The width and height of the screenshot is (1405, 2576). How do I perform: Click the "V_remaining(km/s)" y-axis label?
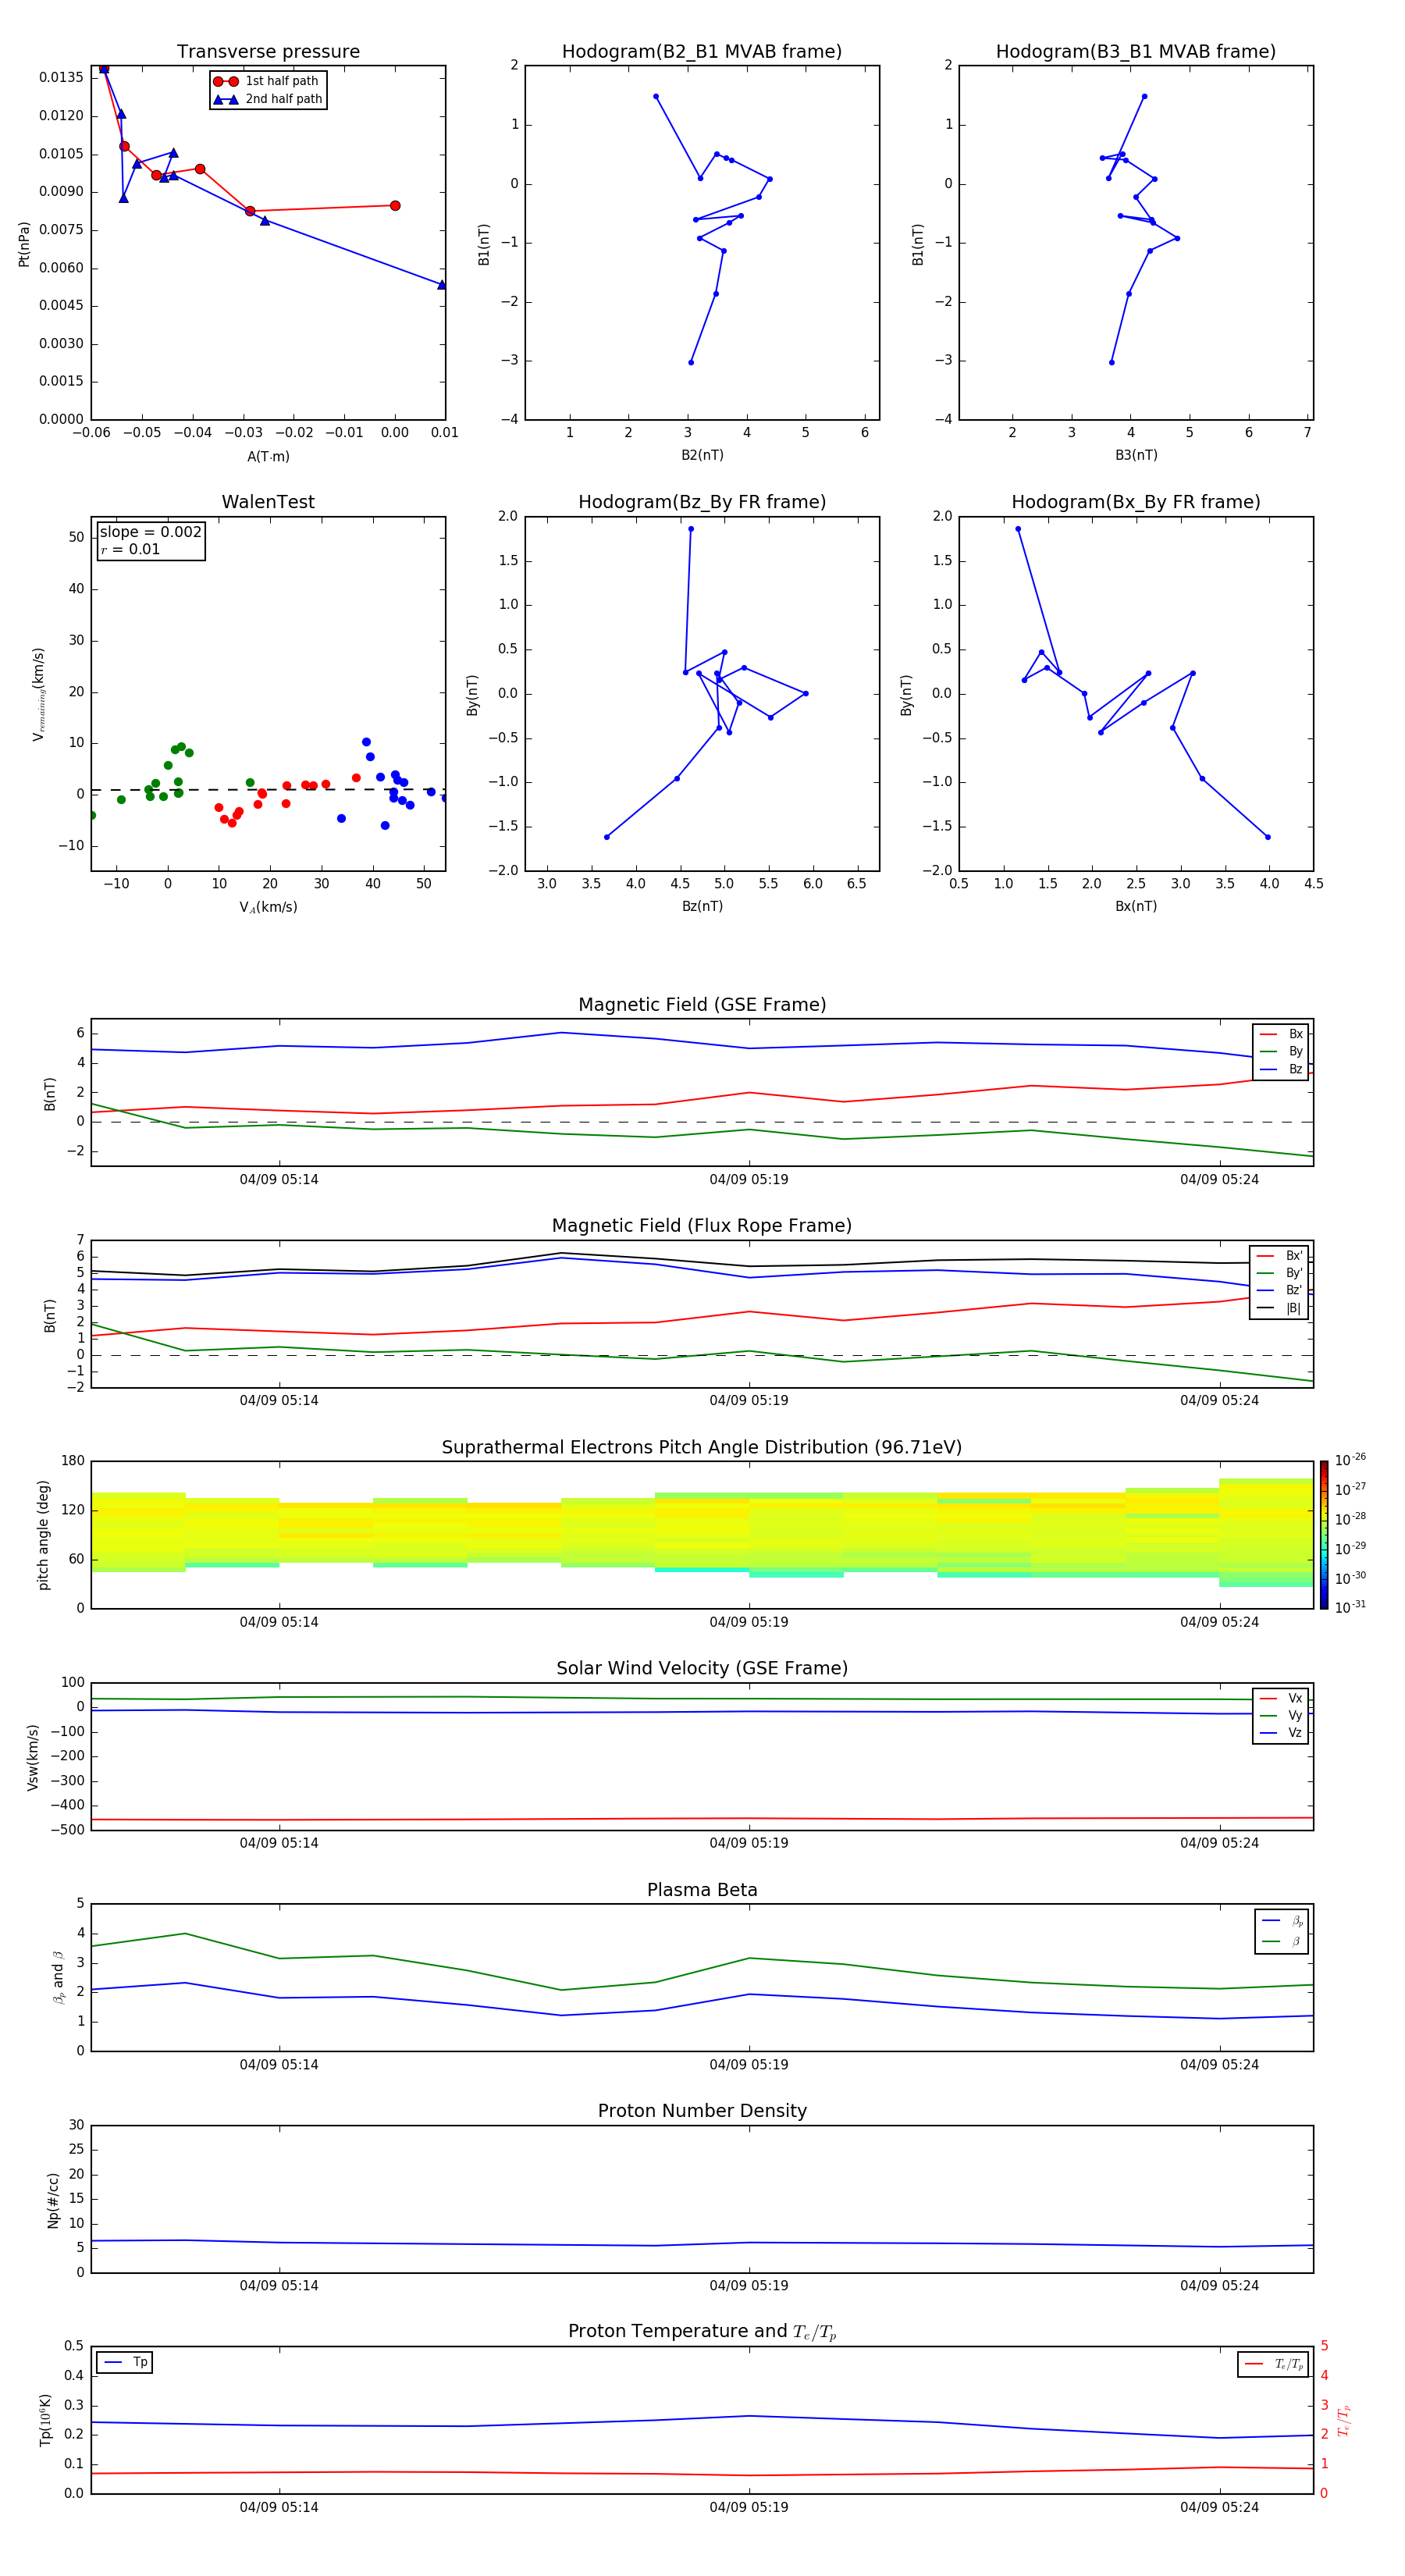pos(39,694)
